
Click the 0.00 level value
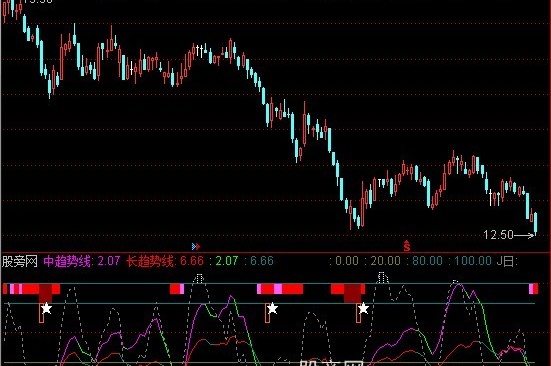[x=347, y=261]
